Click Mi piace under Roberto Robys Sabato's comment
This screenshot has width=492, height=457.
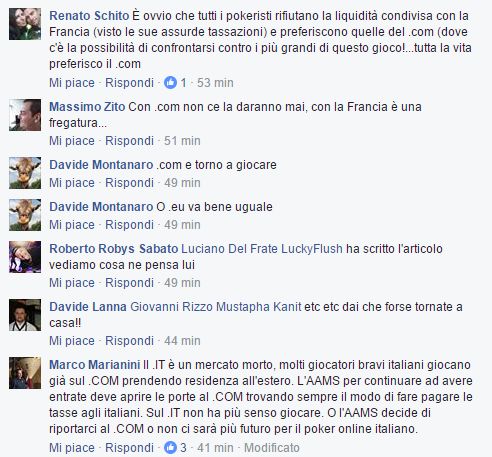(72, 283)
